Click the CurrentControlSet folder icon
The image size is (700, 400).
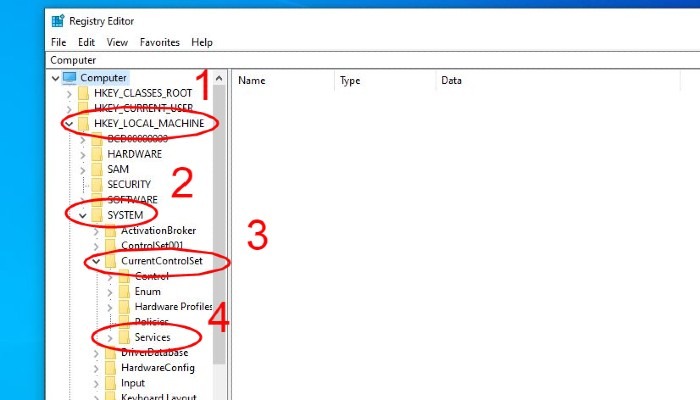pos(110,261)
